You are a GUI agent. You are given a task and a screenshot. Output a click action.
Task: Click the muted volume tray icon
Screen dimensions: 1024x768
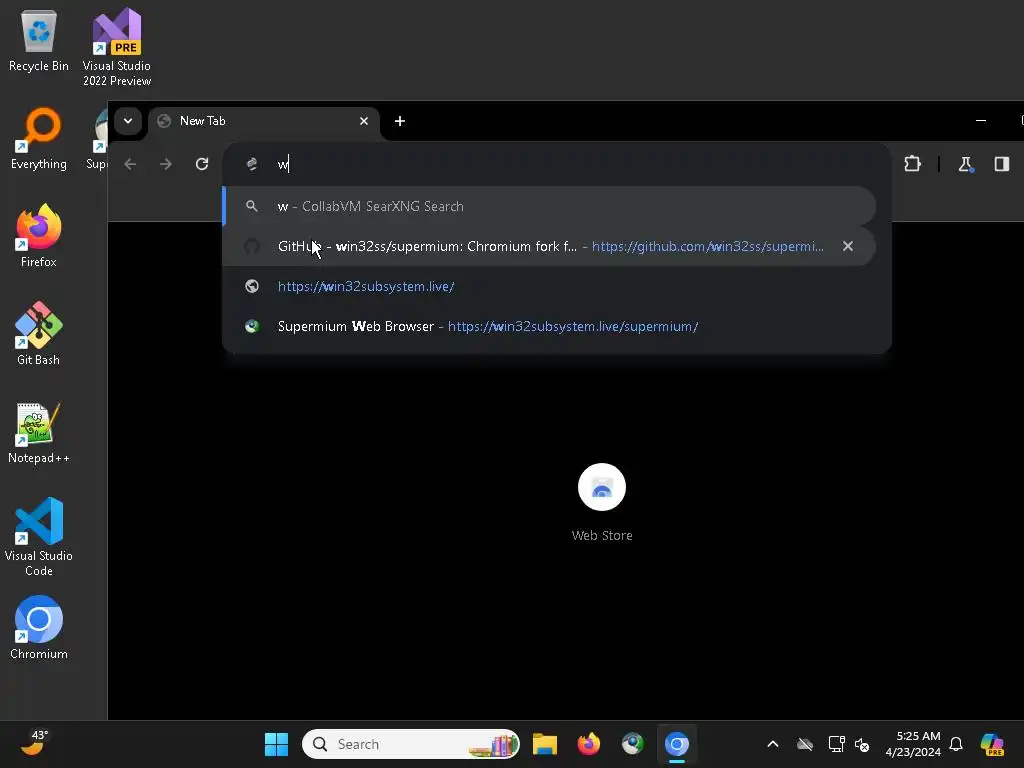pos(862,744)
